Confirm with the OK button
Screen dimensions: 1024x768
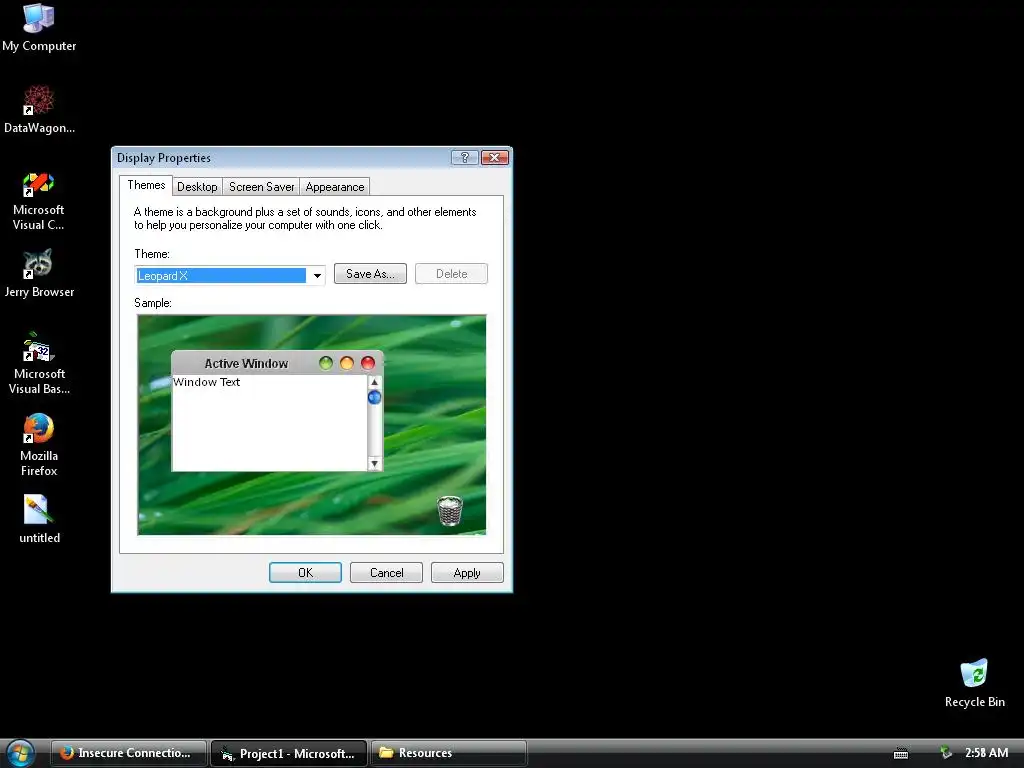(x=305, y=573)
